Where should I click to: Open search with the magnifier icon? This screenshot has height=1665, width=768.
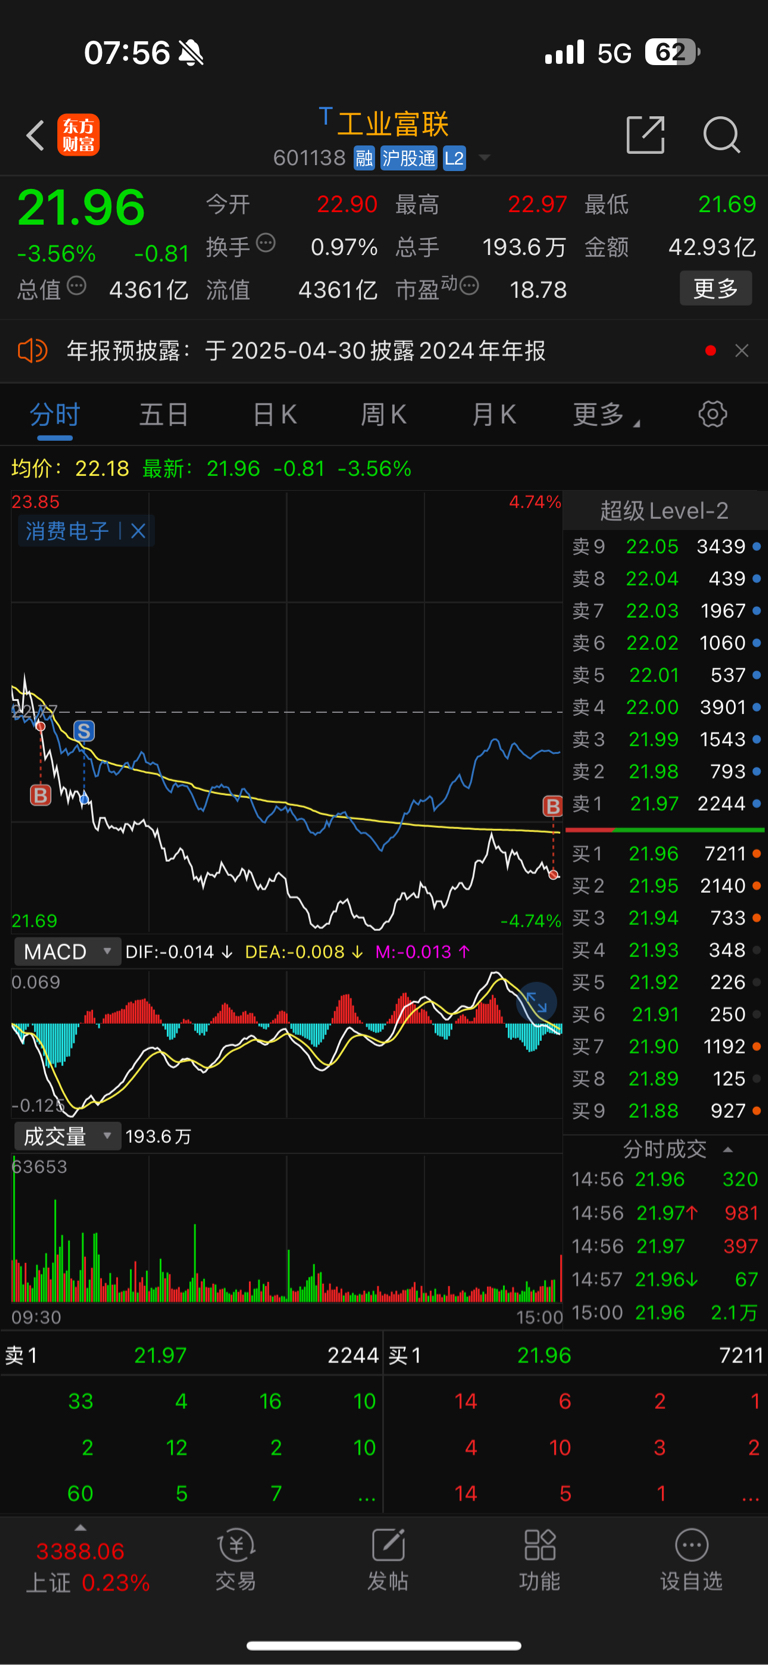coord(721,134)
